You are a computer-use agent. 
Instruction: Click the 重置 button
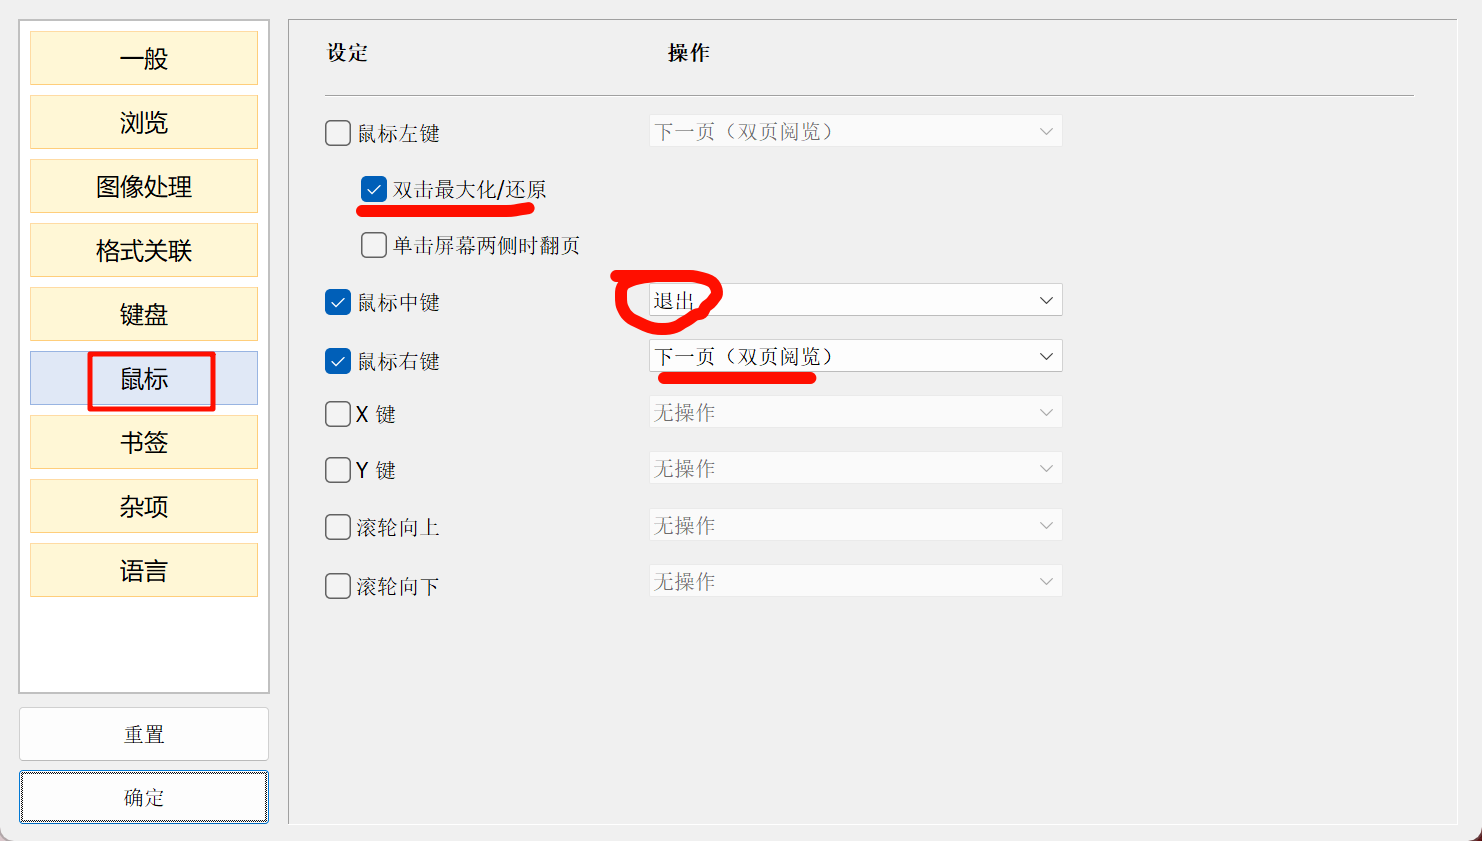(x=144, y=734)
